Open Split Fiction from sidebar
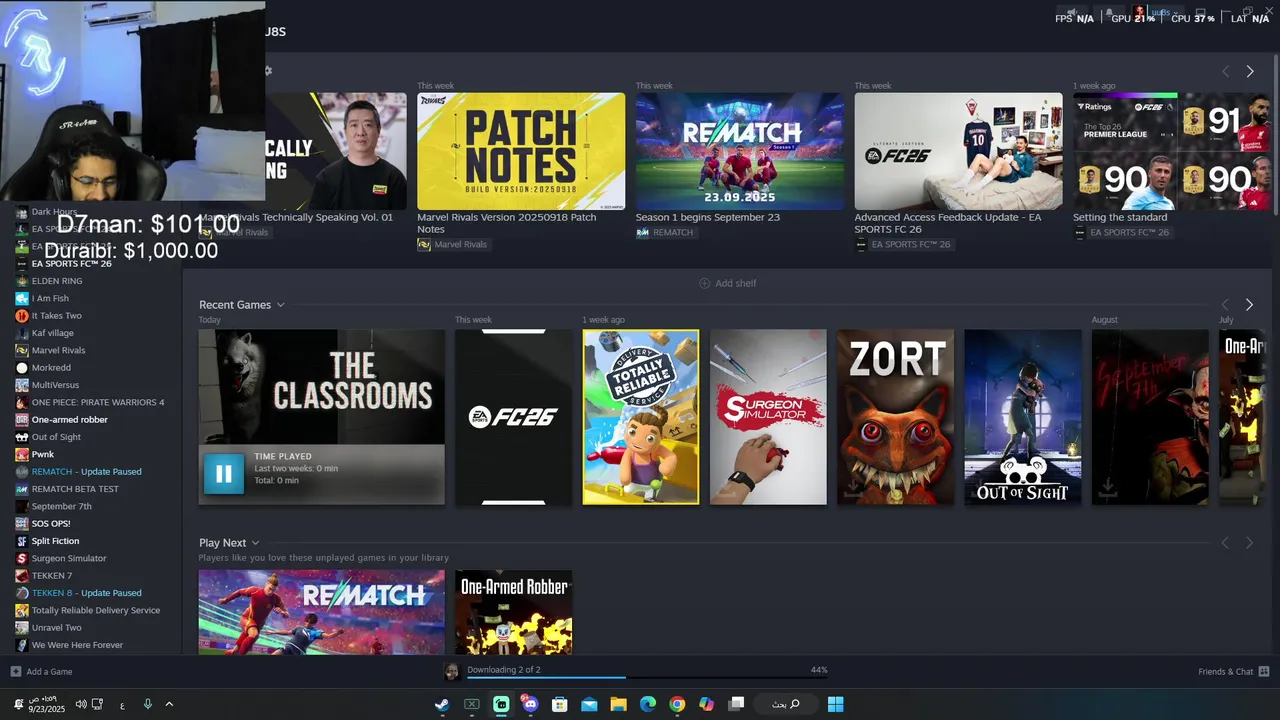Screen dimensions: 1280x720 55,541
